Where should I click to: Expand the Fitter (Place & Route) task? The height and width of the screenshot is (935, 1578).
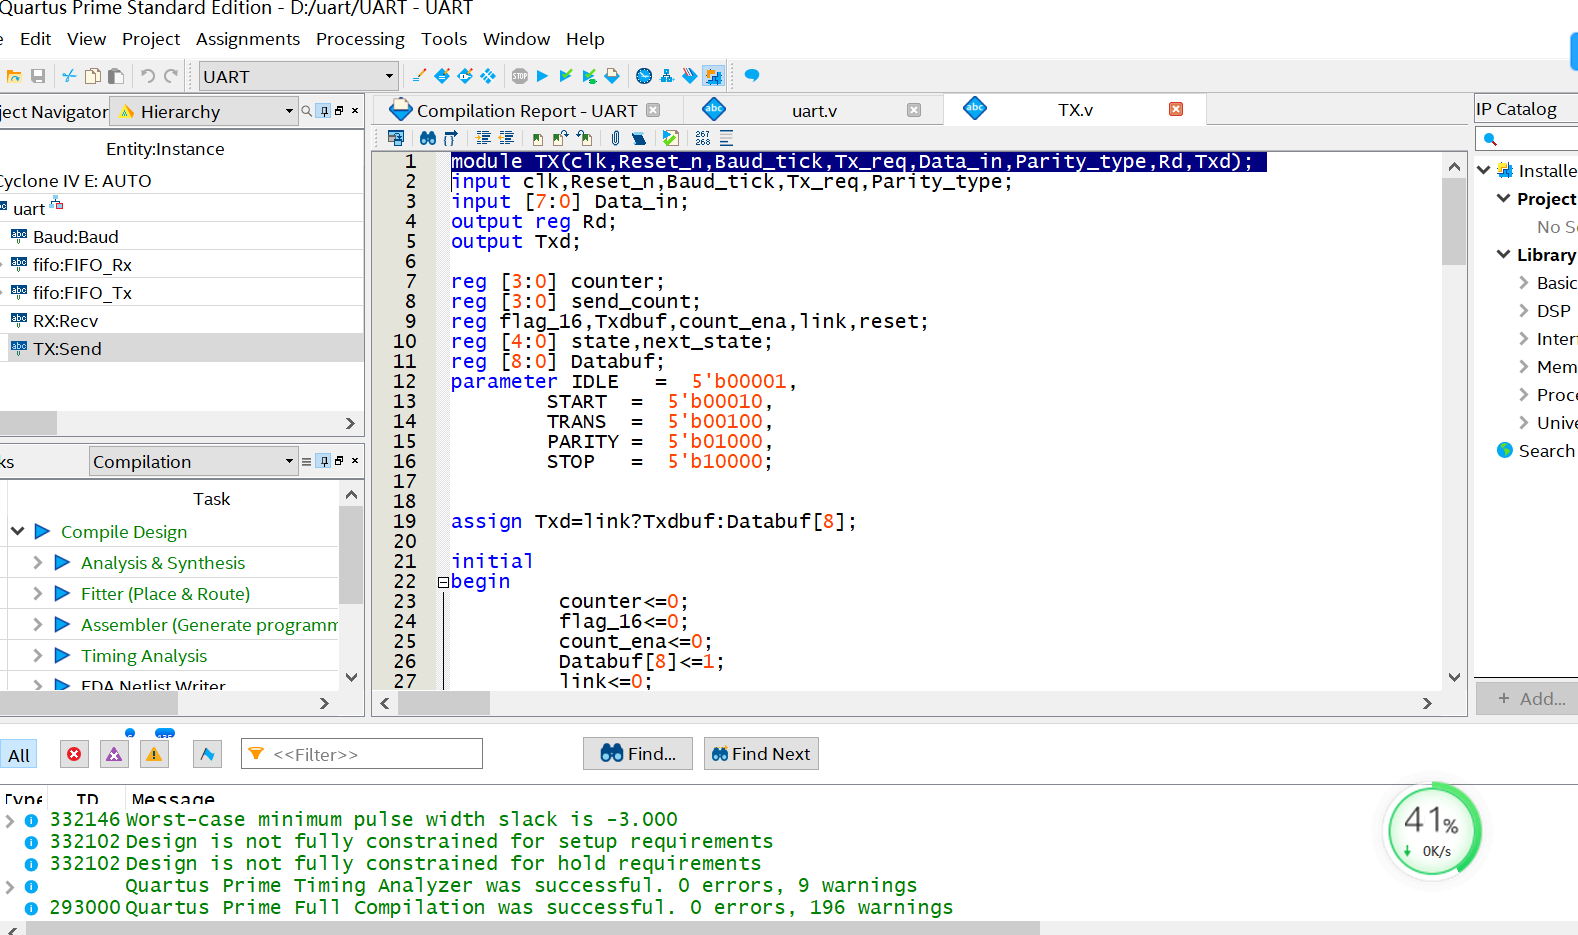(38, 593)
